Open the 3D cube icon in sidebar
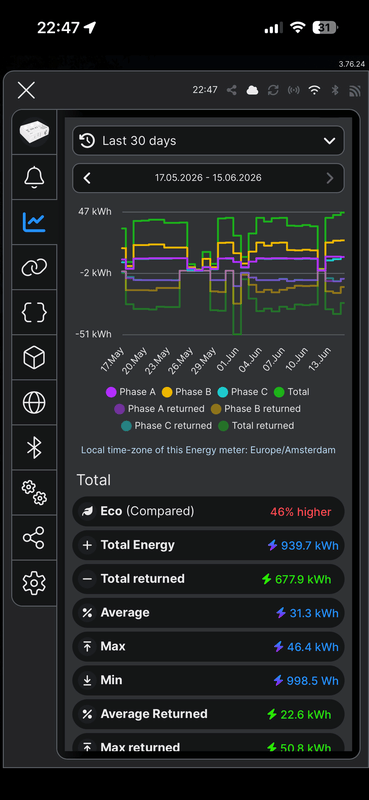The image size is (369, 800). click(34, 357)
